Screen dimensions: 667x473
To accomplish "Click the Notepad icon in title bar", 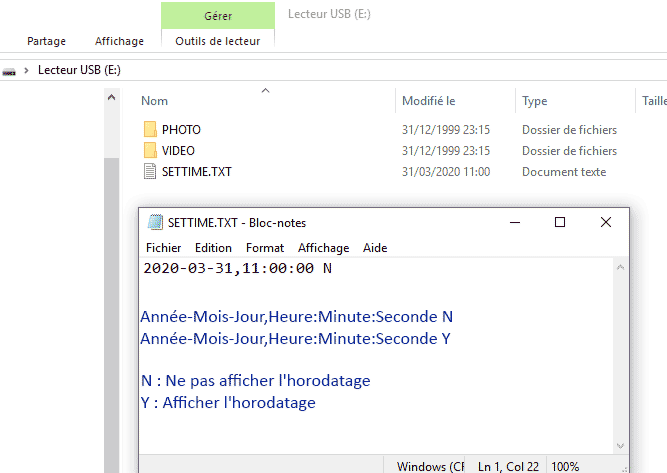I will click(155, 223).
